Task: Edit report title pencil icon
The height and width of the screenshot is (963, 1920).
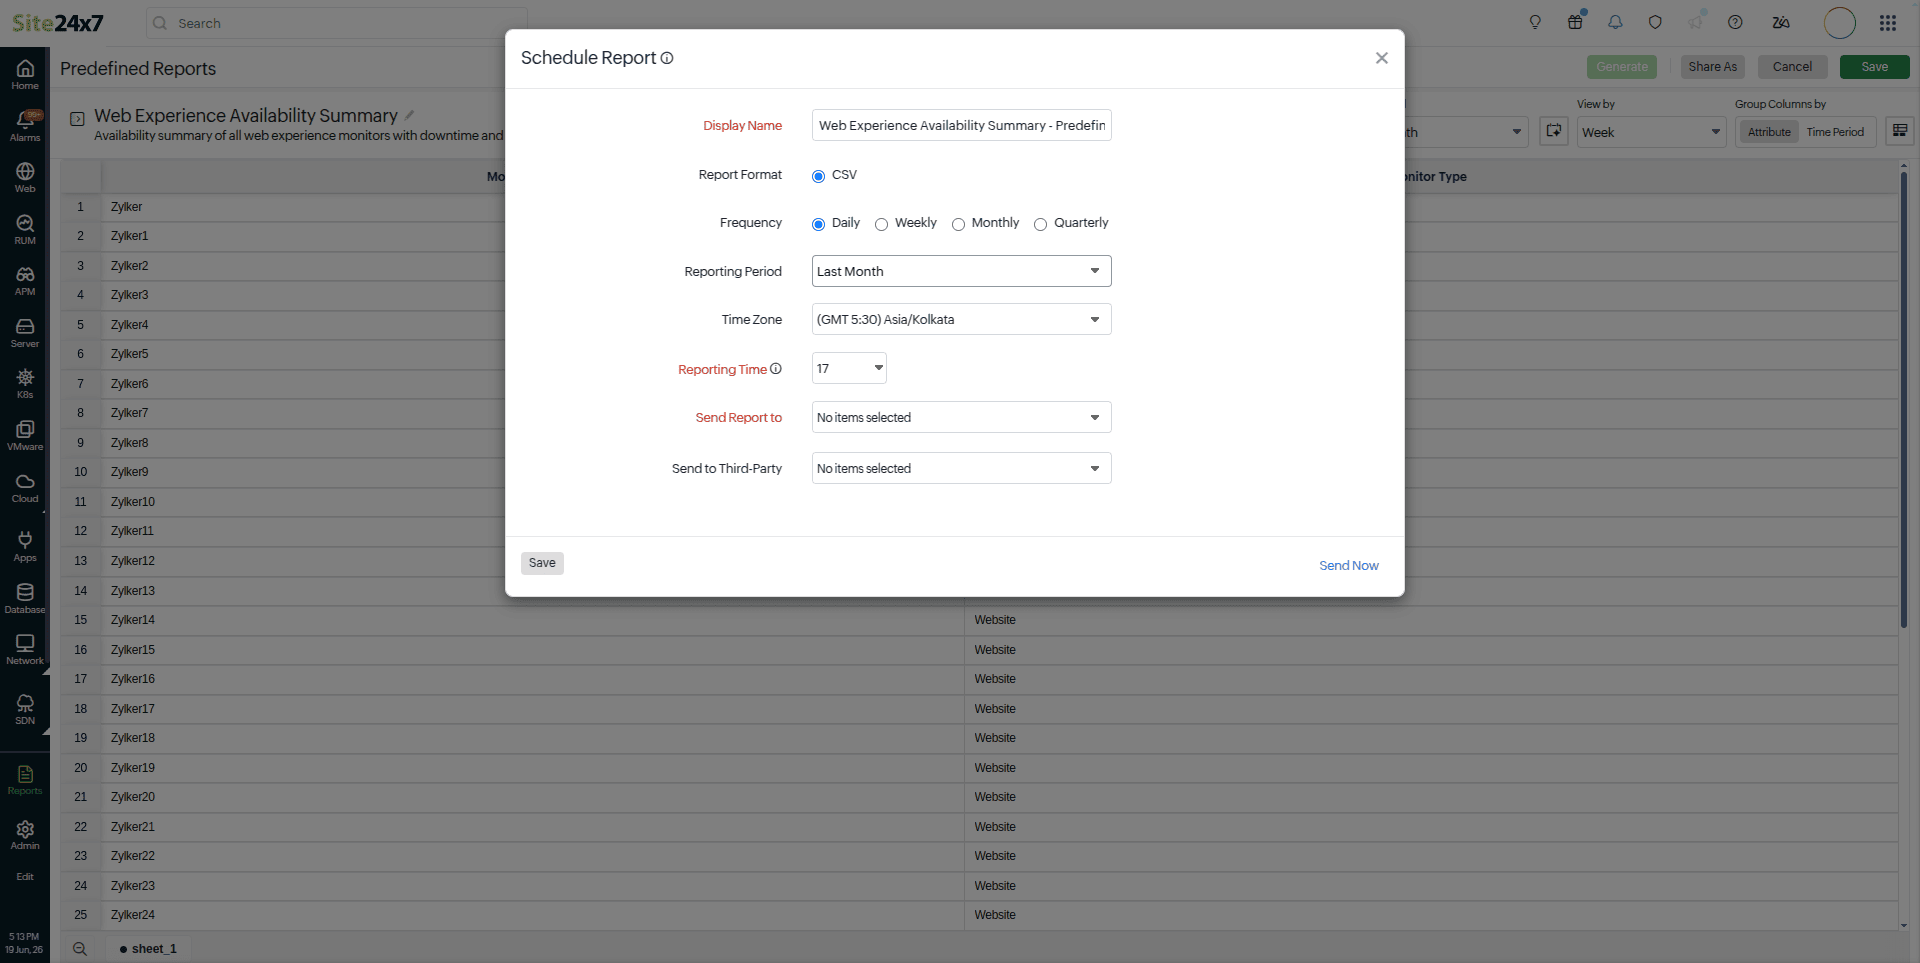Action: point(409,115)
